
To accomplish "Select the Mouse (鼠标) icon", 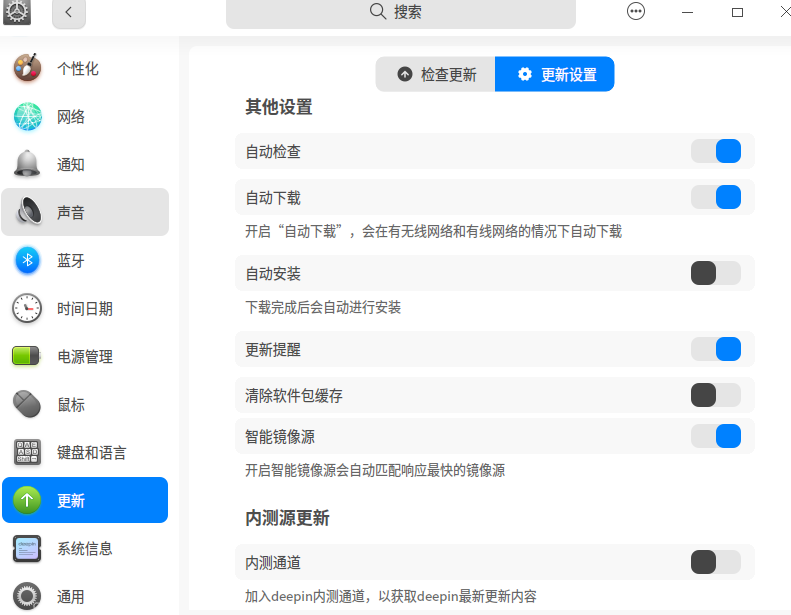I will click(x=27, y=404).
